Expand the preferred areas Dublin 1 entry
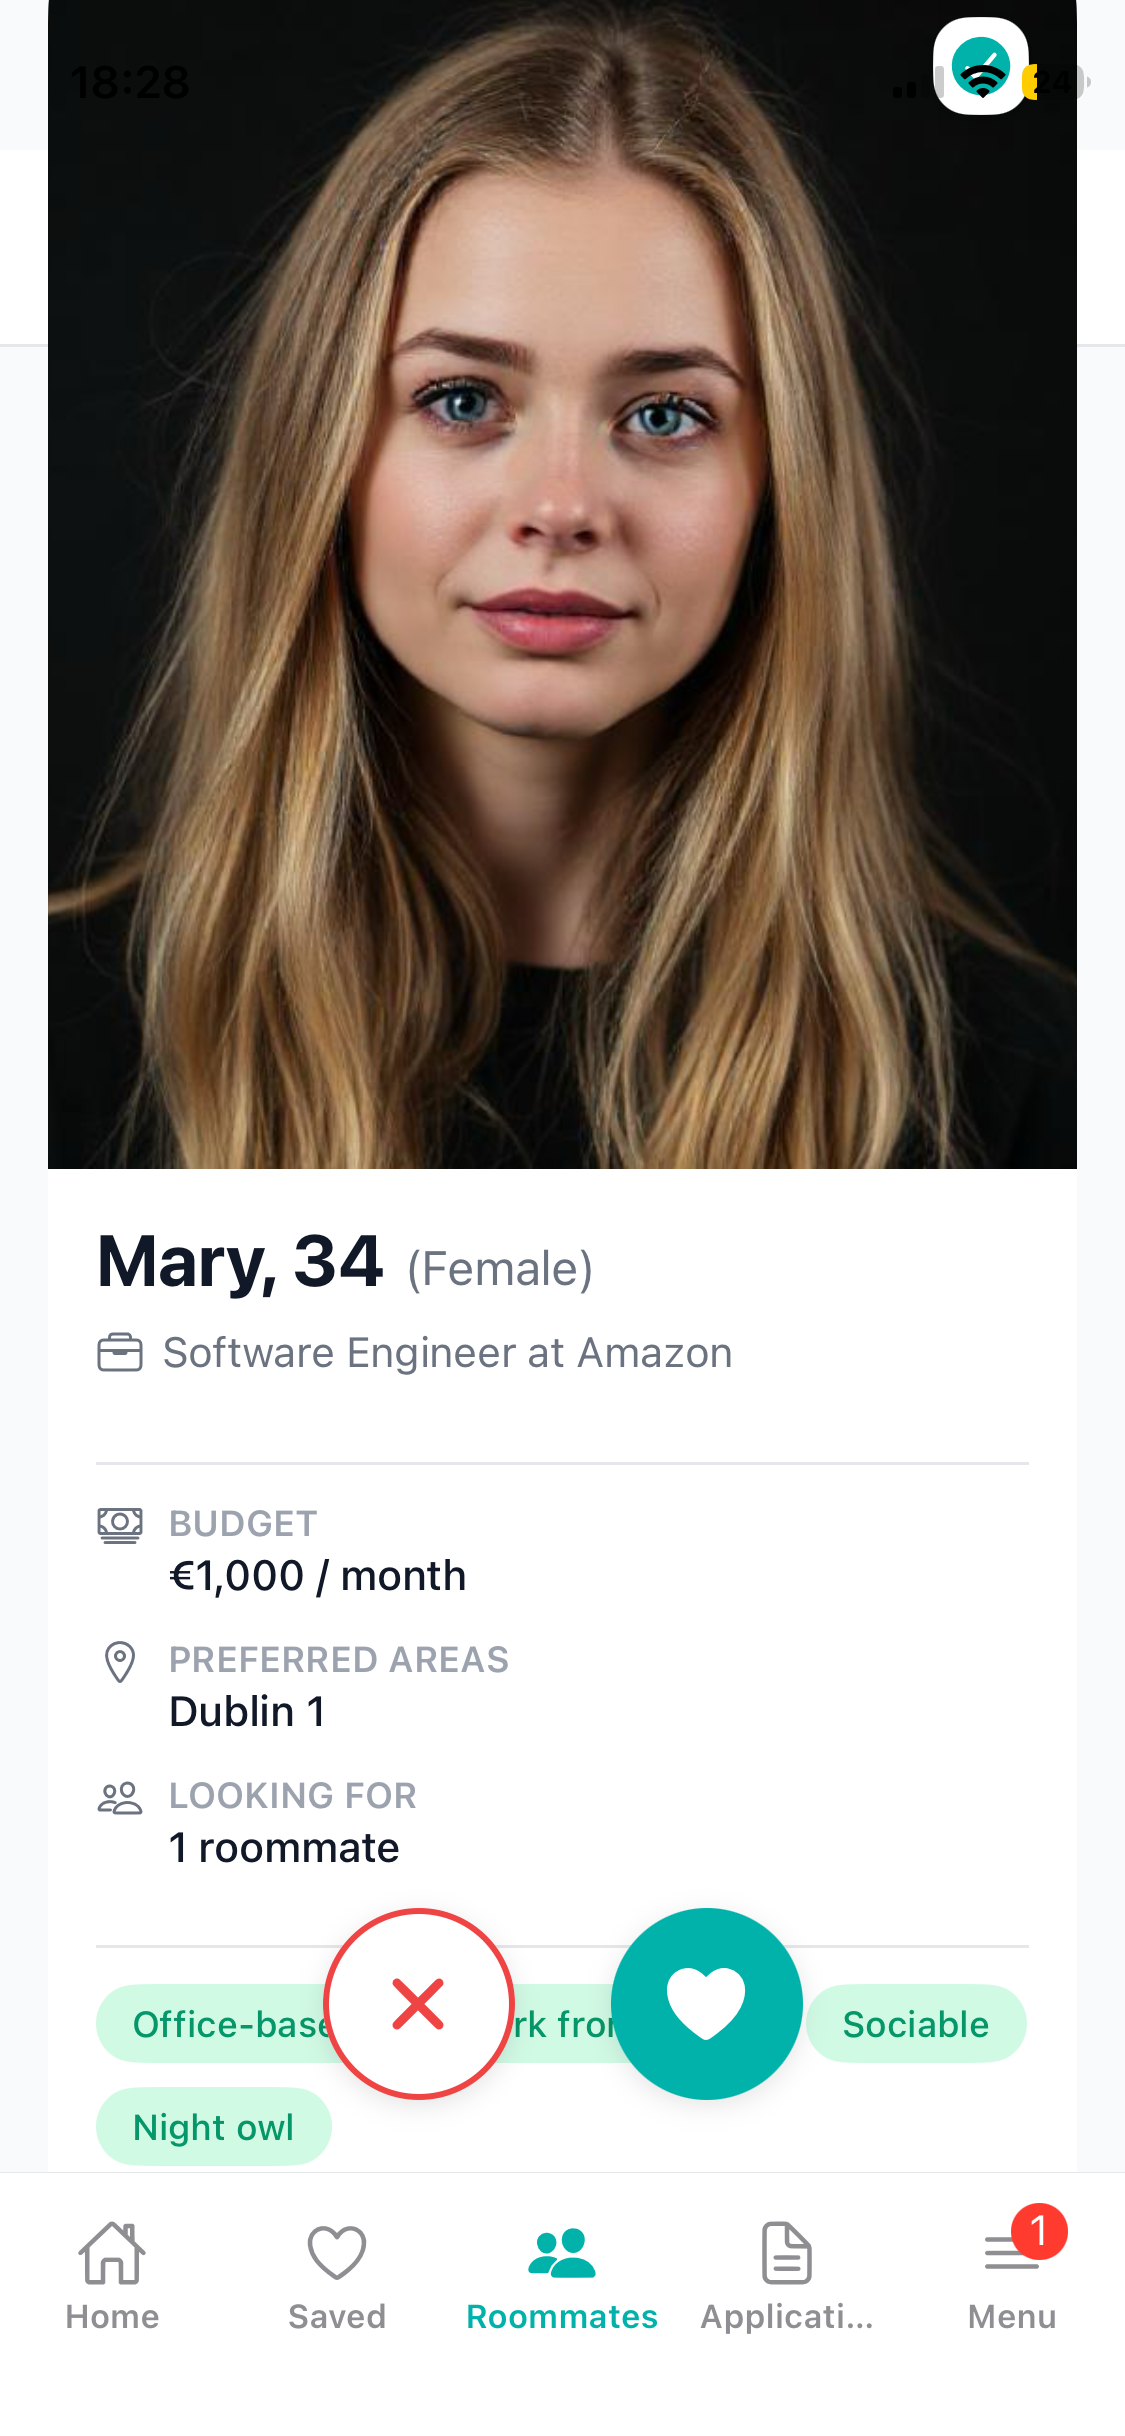 [247, 1711]
